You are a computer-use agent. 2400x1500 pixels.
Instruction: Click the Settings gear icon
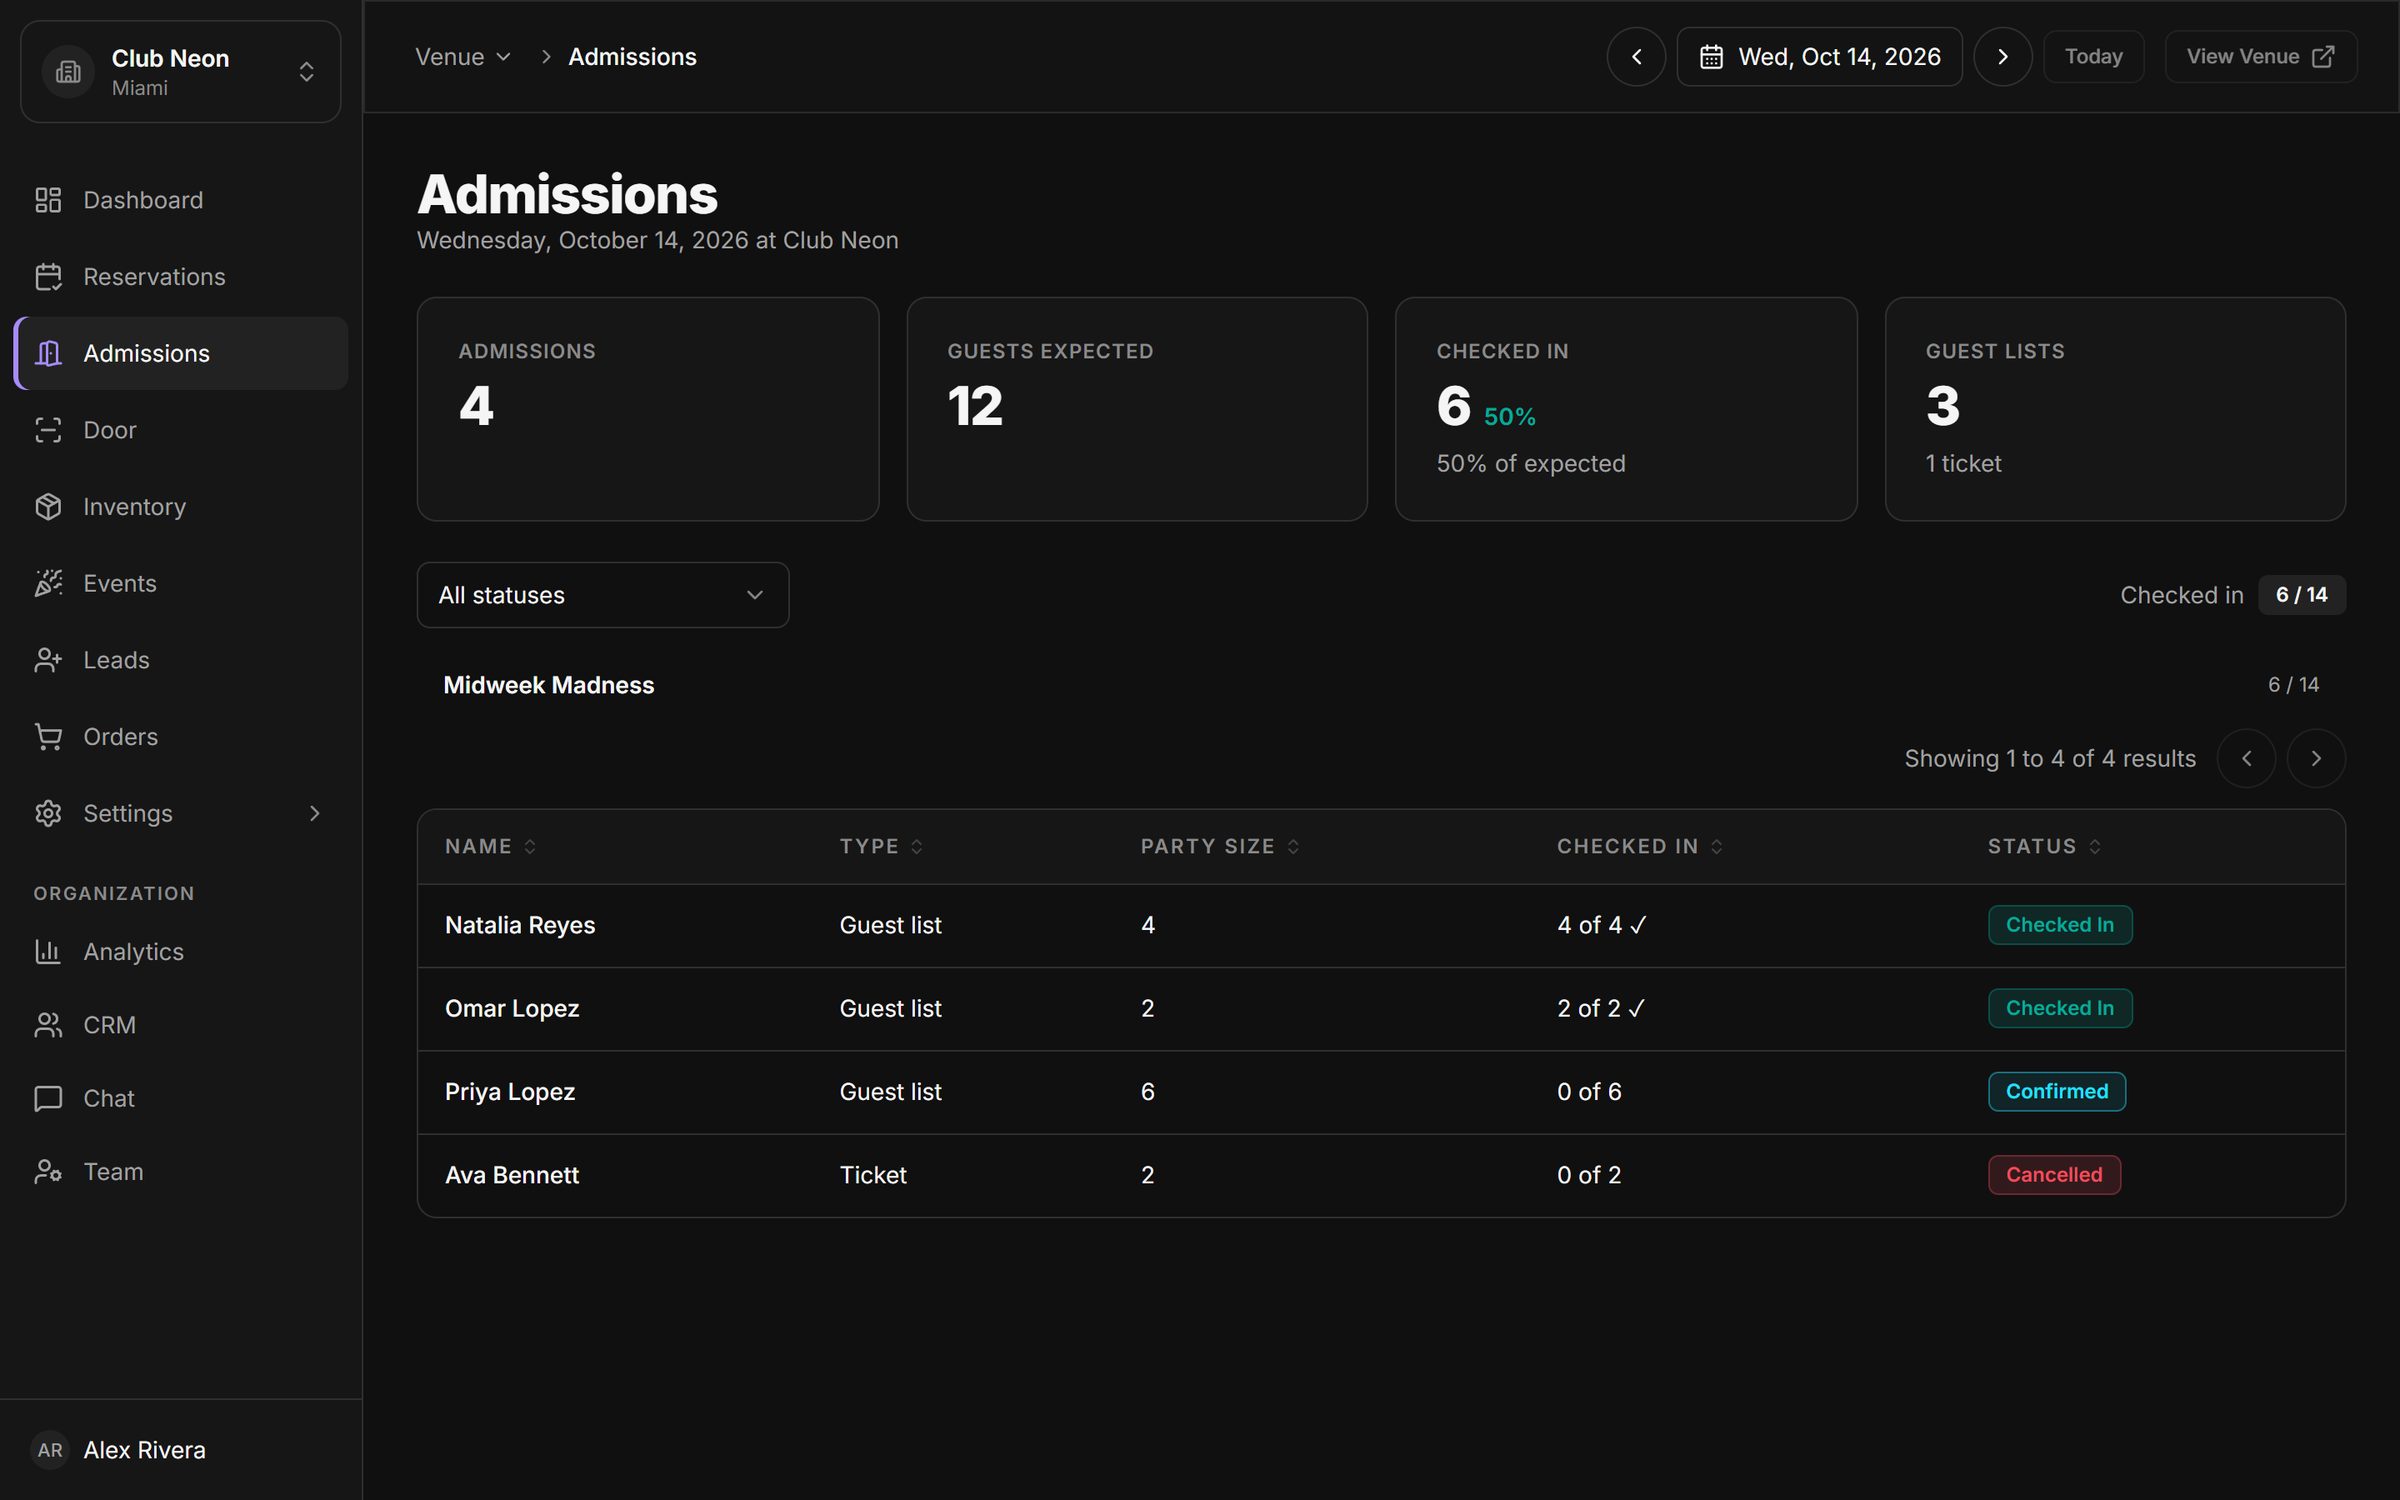[x=48, y=813]
